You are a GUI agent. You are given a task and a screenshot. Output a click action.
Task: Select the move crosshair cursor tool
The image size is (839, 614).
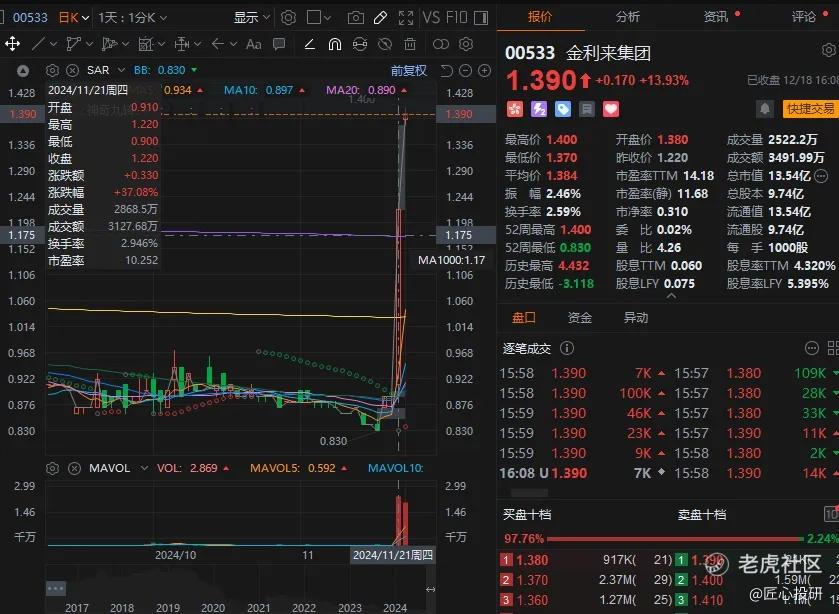12,44
